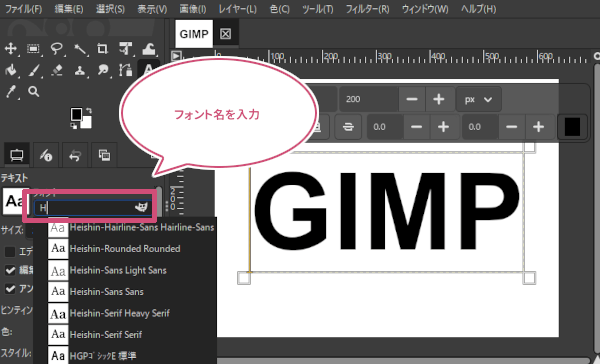Viewport: 600px width, 364px height.
Task: Select the Crop tool
Action: (102, 49)
